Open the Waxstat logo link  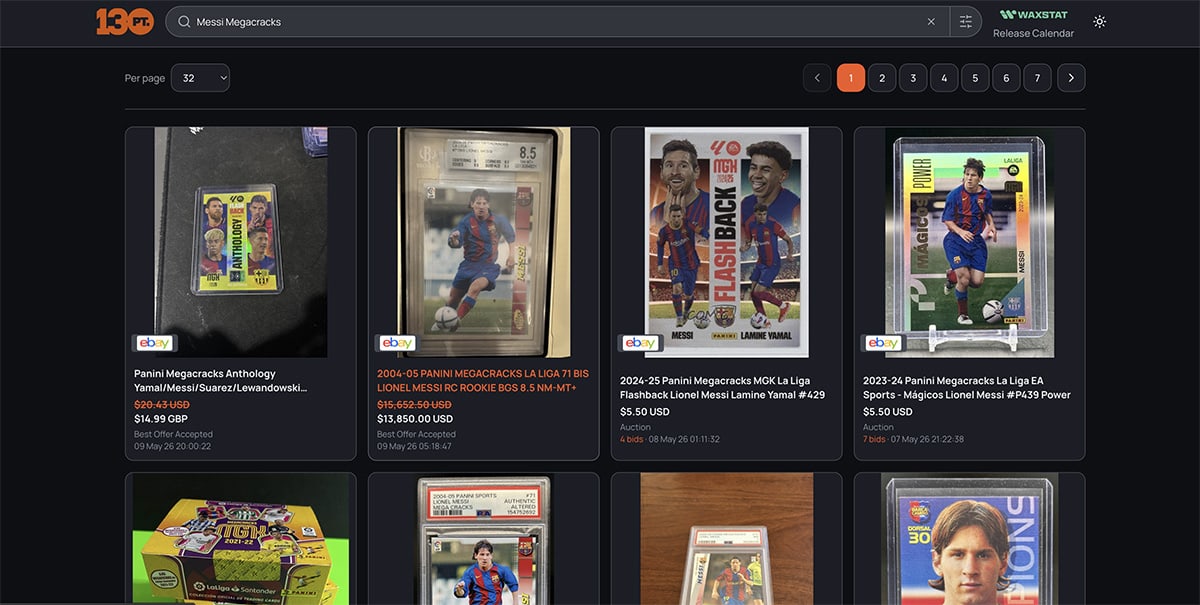(x=1034, y=15)
